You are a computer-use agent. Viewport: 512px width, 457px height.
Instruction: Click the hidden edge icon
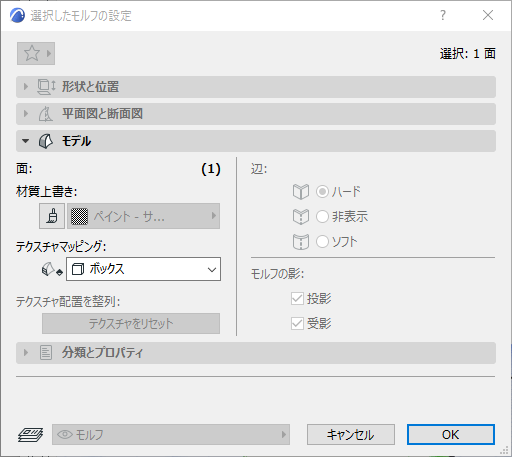point(301,217)
